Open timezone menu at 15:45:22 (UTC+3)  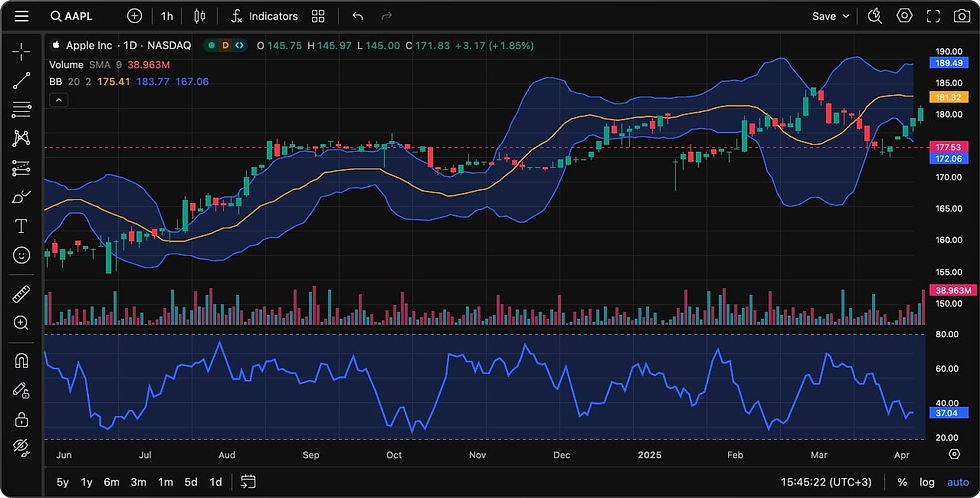[x=826, y=482]
